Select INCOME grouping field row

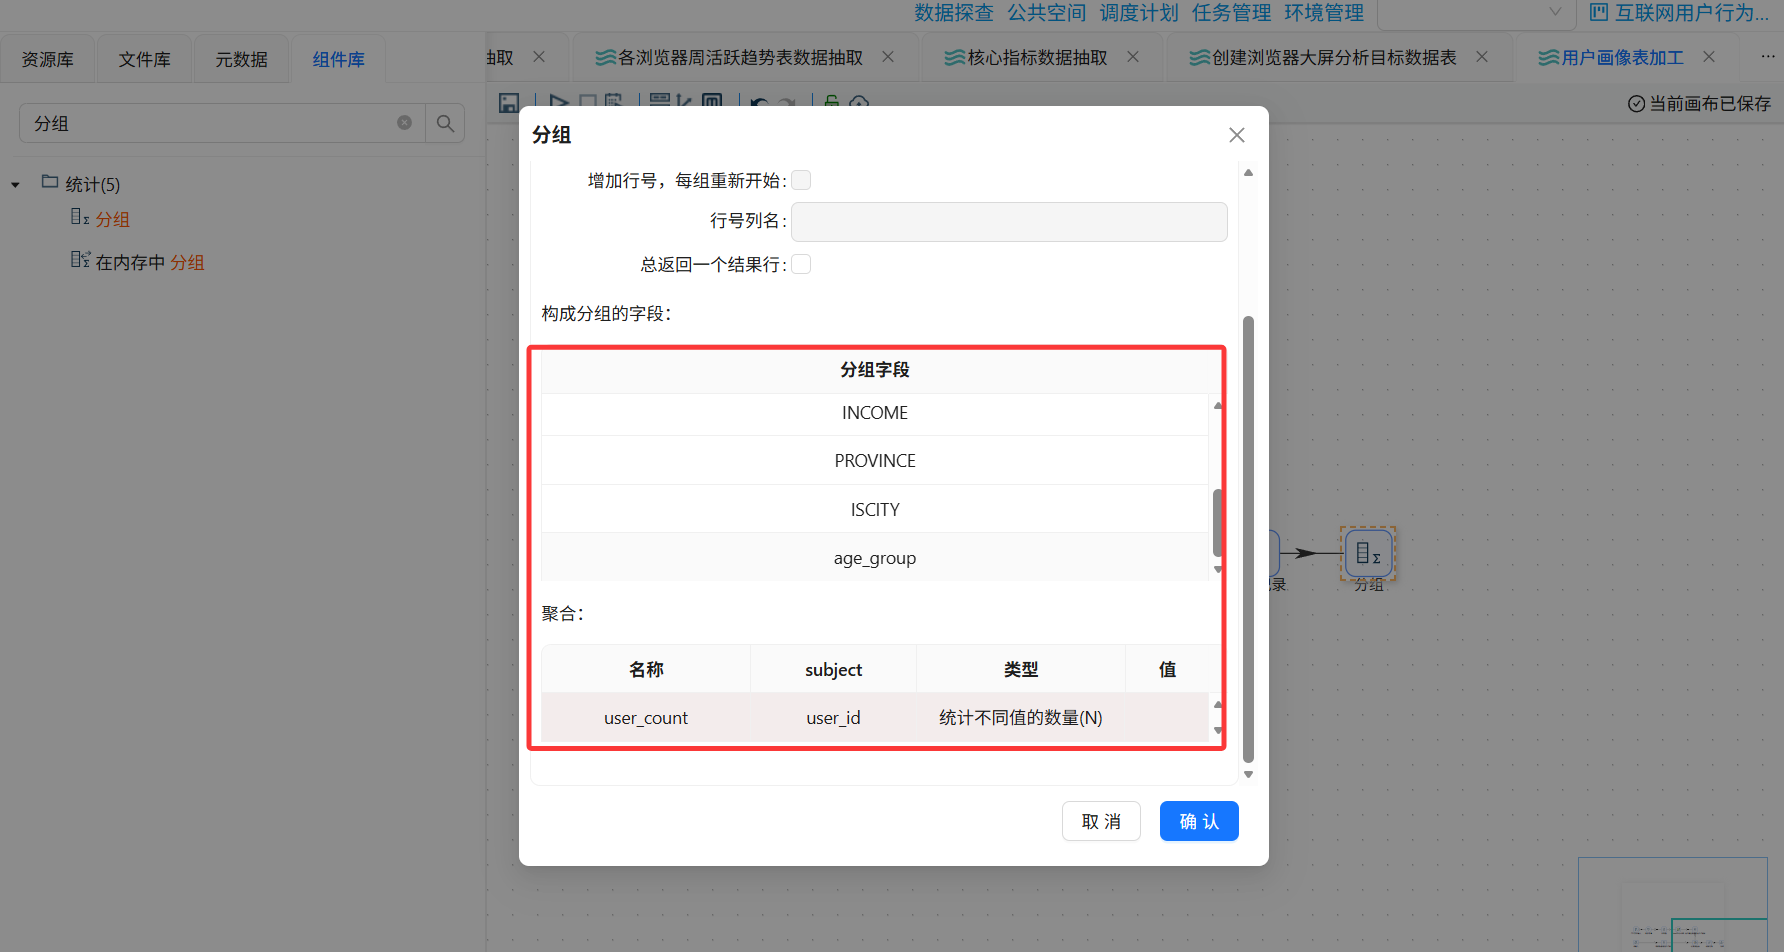pos(875,413)
